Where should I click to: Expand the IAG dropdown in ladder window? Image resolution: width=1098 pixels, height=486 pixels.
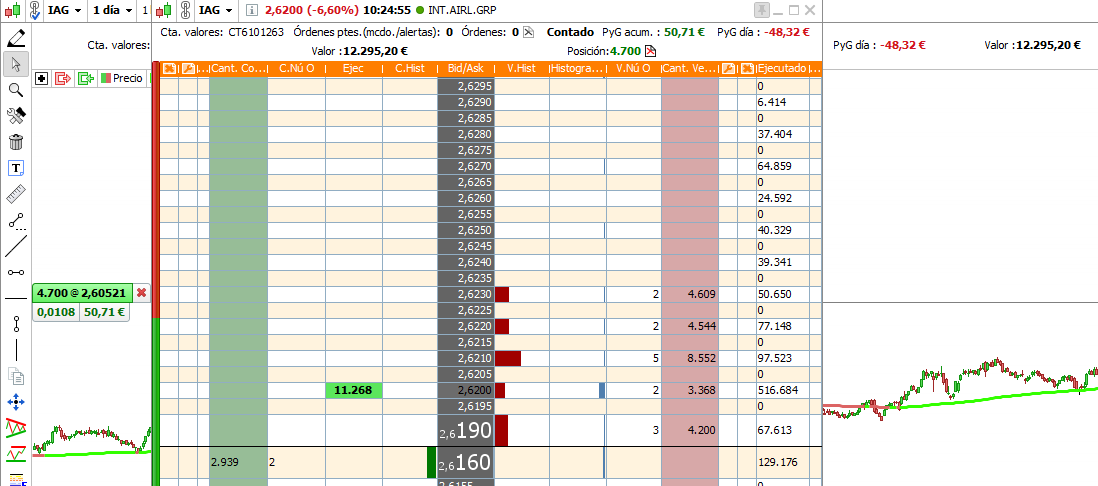pyautogui.click(x=216, y=11)
